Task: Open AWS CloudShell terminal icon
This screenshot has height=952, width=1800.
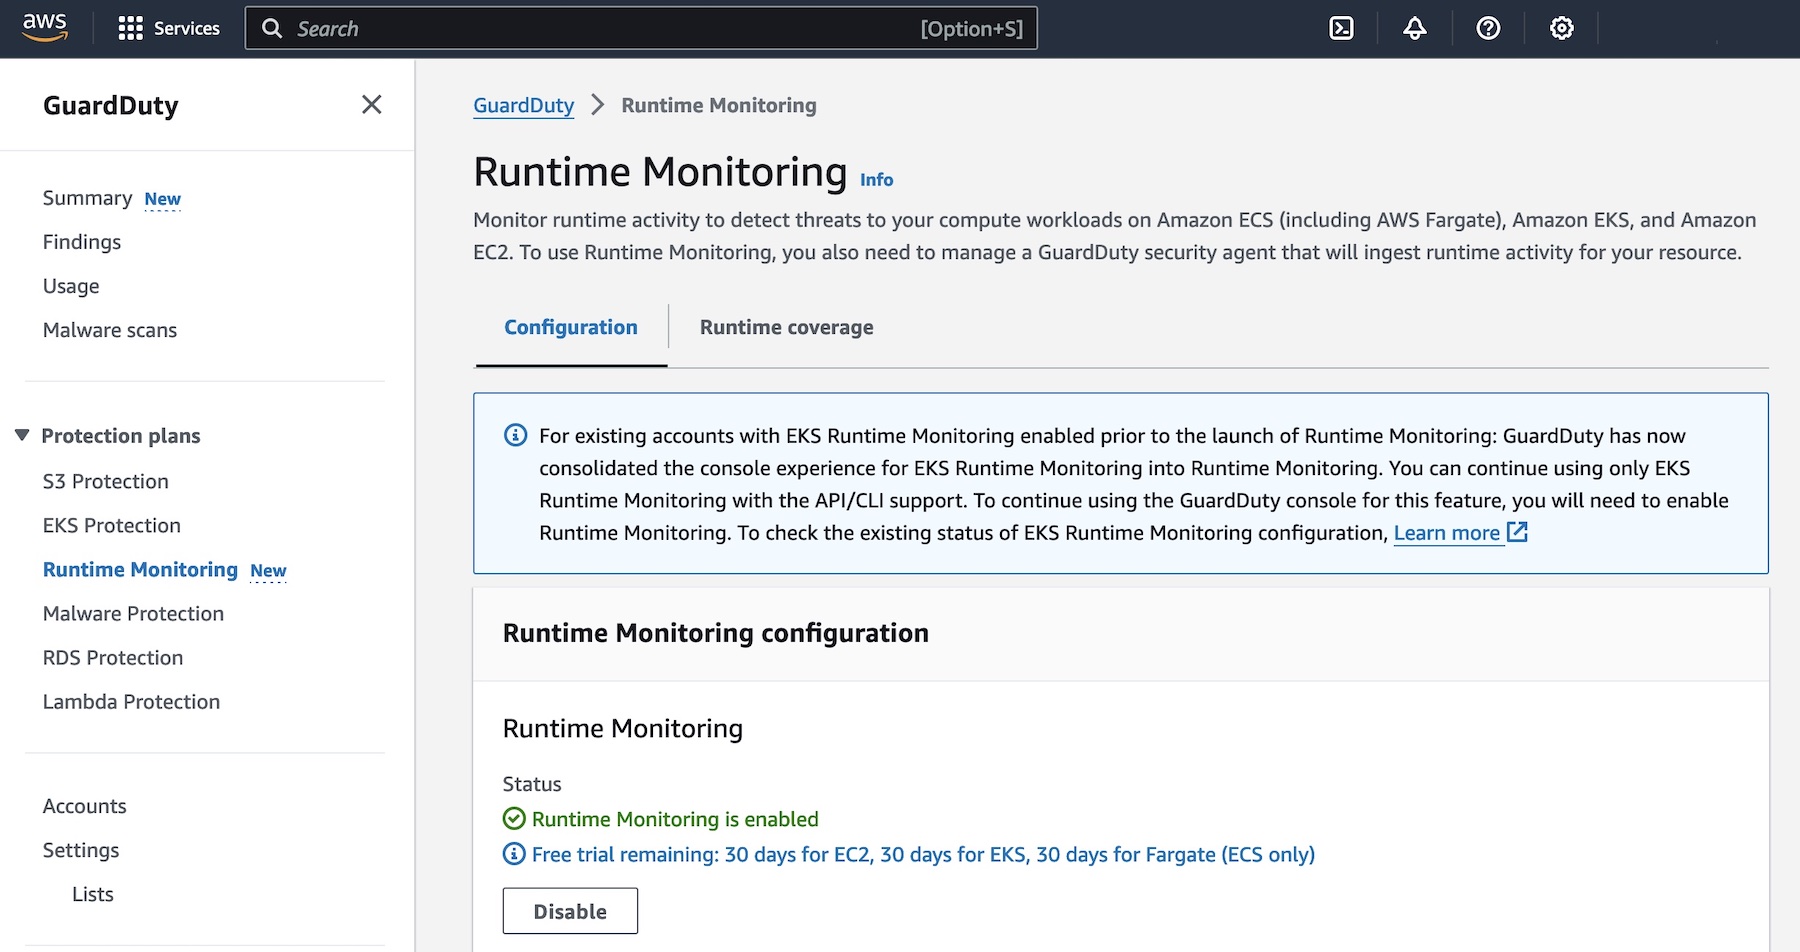Action: 1341,28
